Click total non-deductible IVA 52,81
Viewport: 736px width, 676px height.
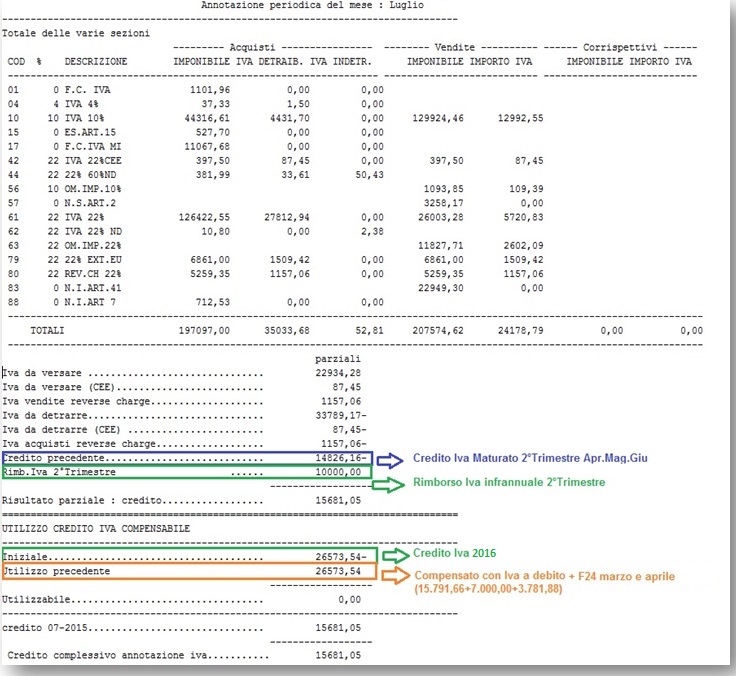click(x=369, y=330)
